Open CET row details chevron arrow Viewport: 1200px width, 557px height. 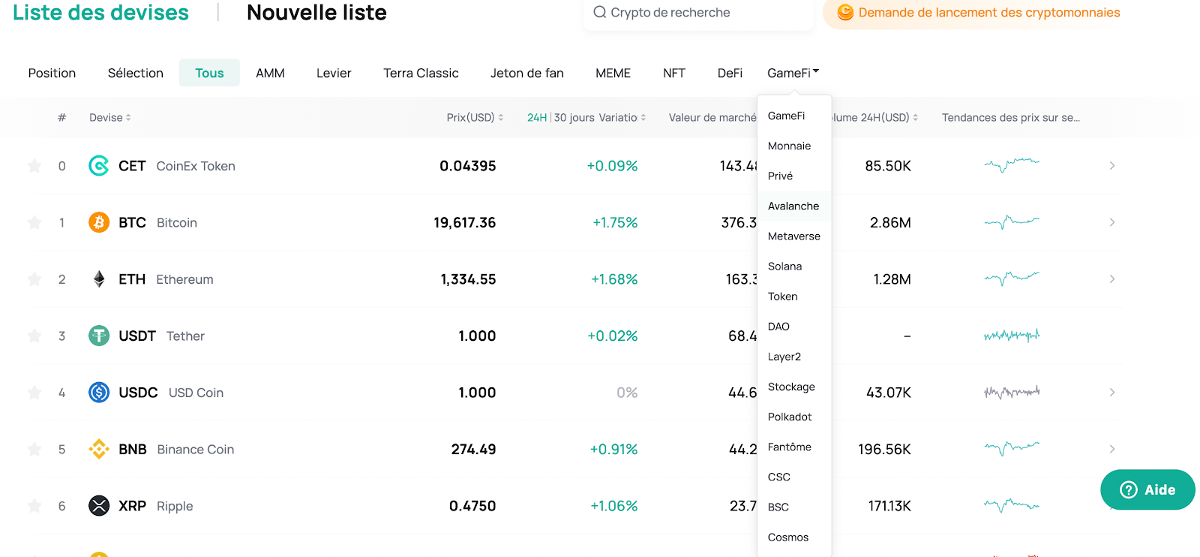1112,166
